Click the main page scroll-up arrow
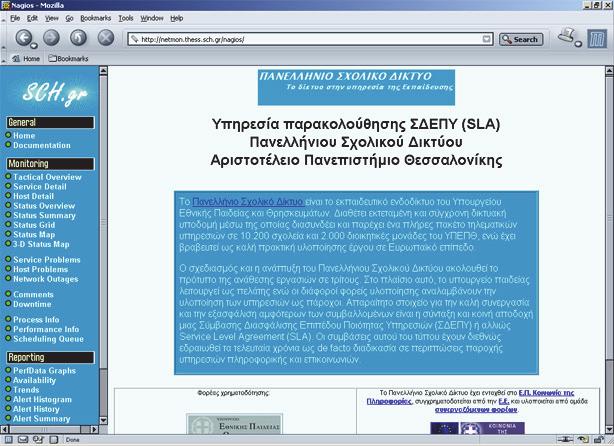Image resolution: width=614 pixels, height=446 pixels. click(x=609, y=71)
